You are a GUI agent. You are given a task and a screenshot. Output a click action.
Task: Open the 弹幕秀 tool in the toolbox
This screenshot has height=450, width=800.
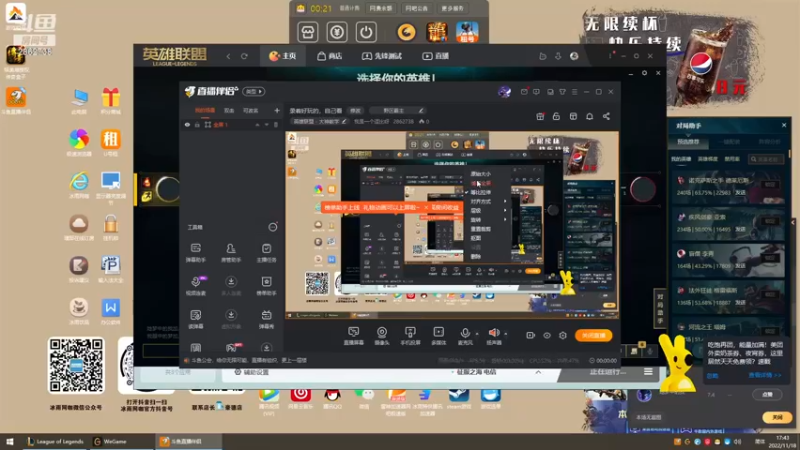(266, 319)
